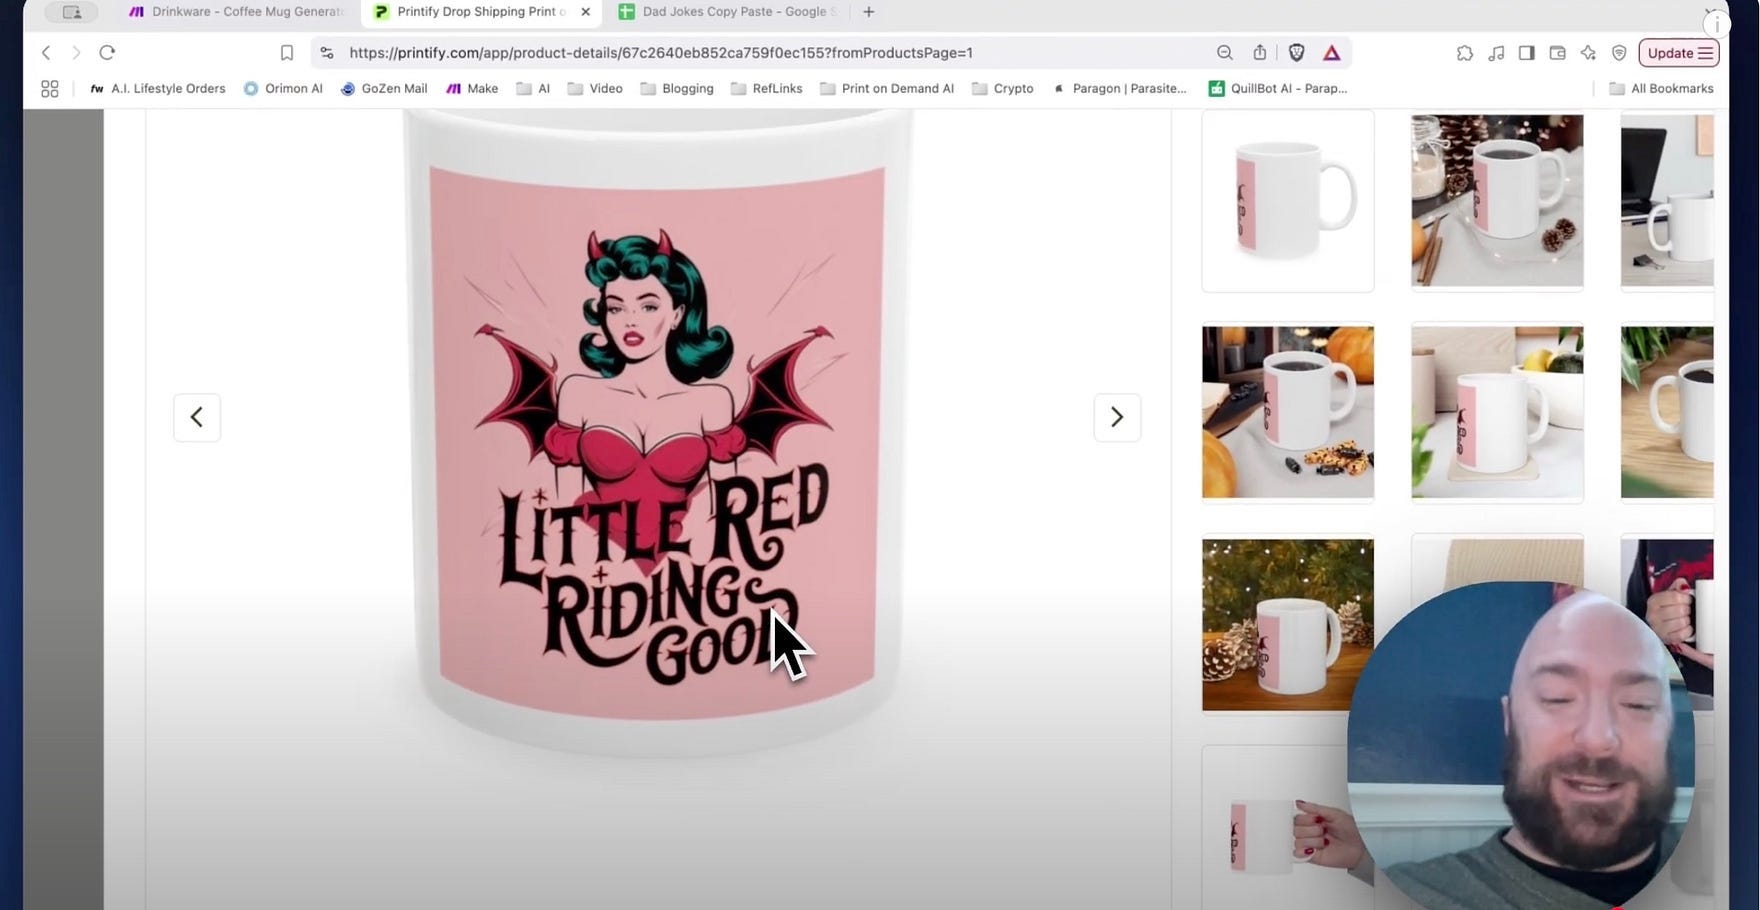Select mug beside laptop thumbnail
The image size is (1760, 910).
(1667, 200)
